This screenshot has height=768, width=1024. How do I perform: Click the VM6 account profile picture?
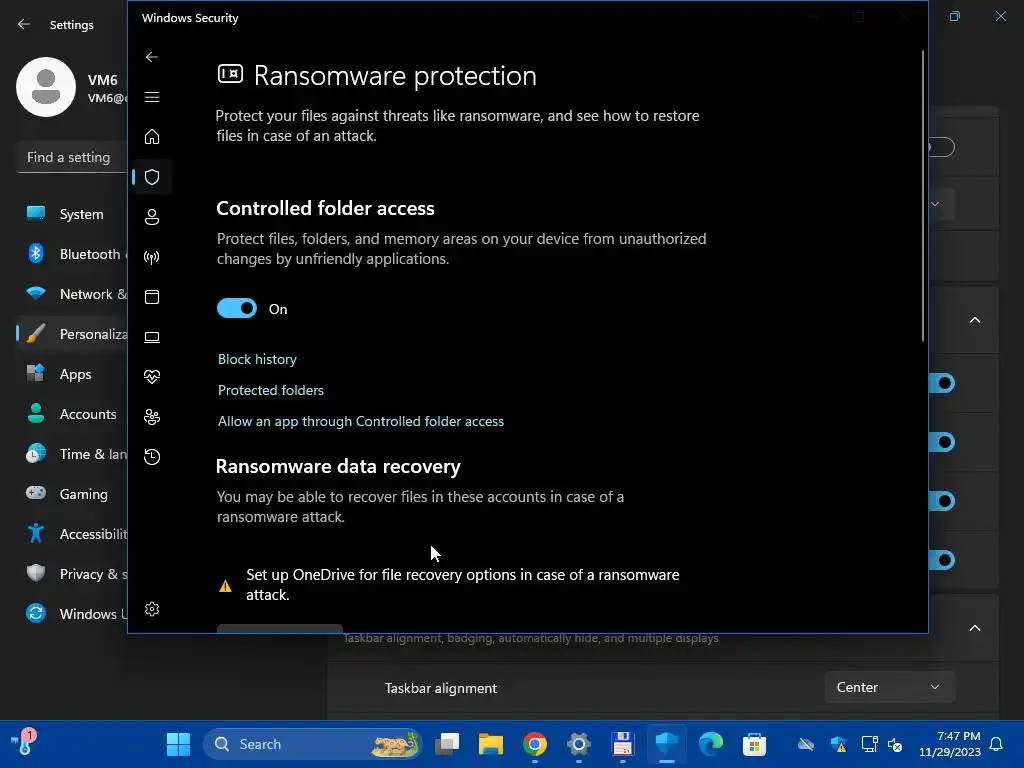[46, 87]
